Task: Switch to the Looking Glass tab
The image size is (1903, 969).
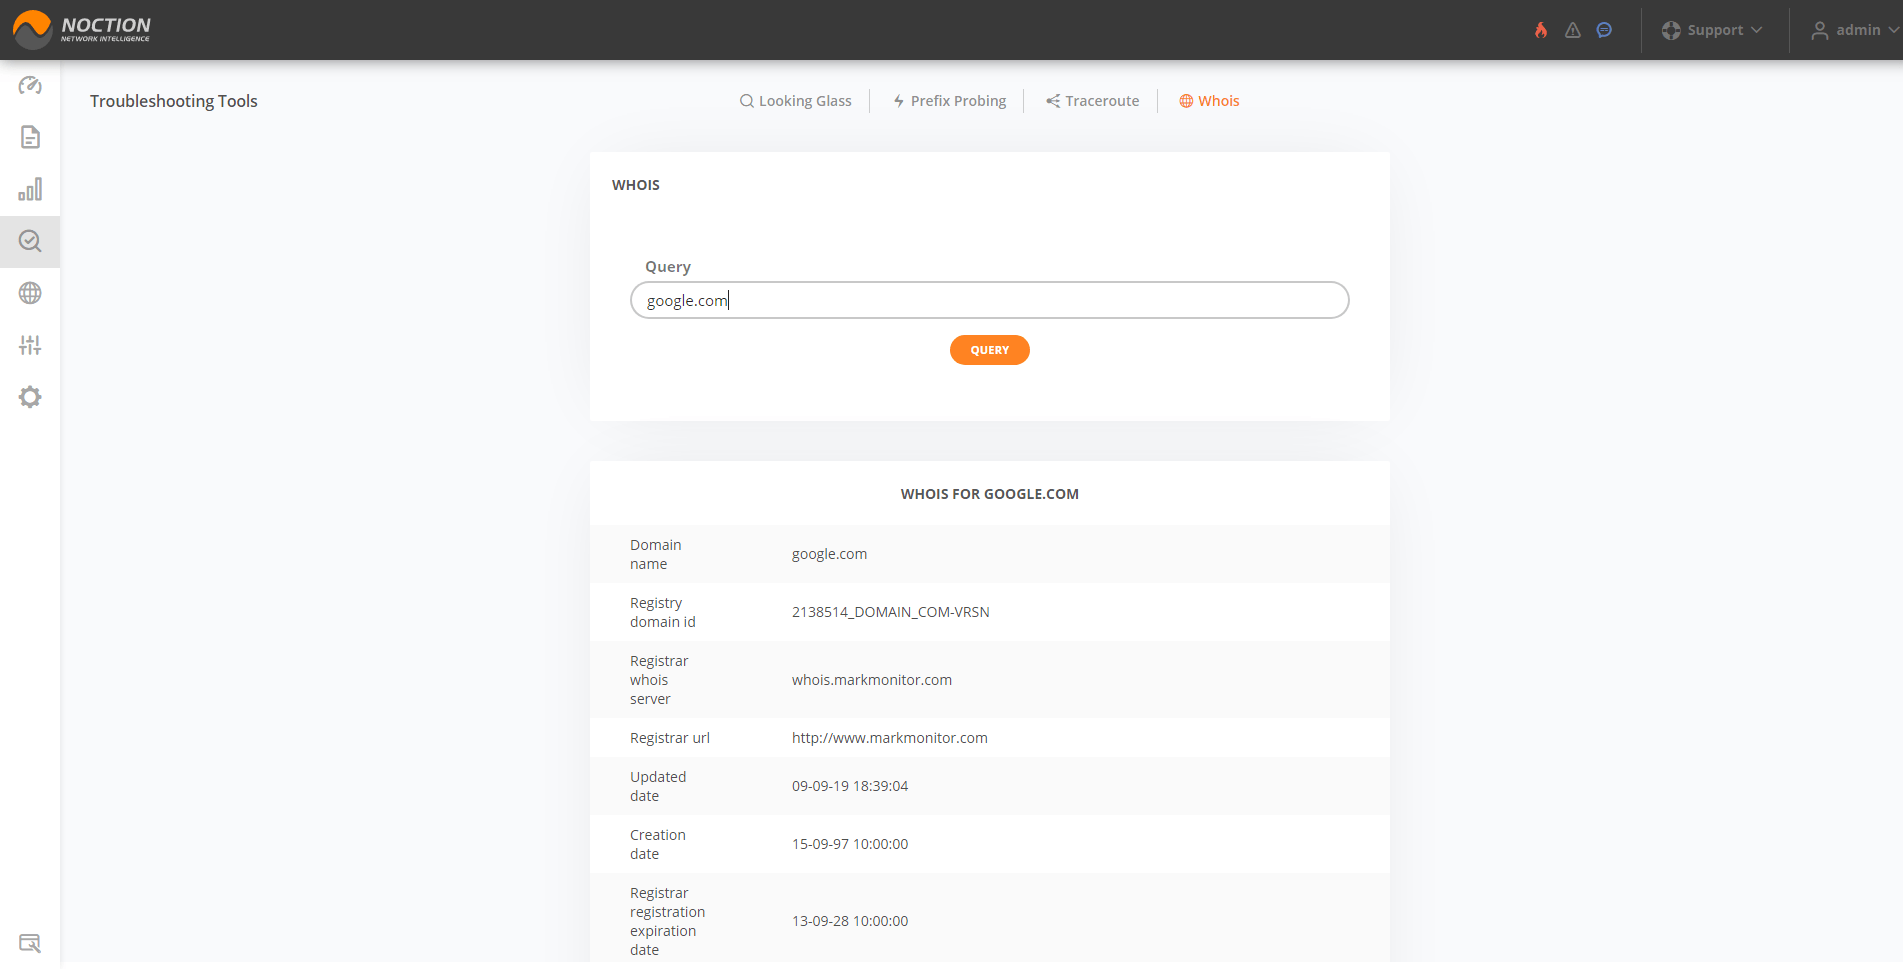Action: click(x=796, y=101)
